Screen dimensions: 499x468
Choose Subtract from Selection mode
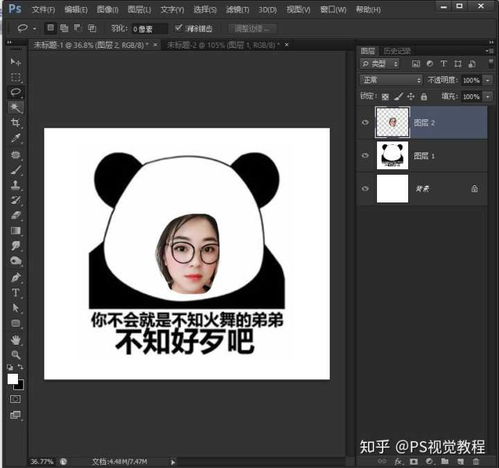tap(78, 28)
